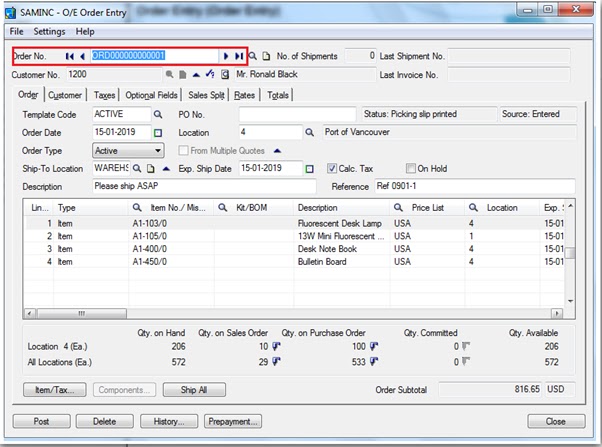Drill down Location 4 purchase order quantity
This screenshot has width=602, height=447.
point(374,346)
